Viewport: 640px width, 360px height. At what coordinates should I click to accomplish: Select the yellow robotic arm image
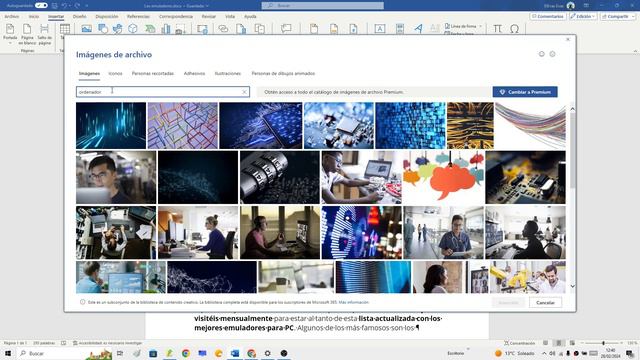pos(528,277)
